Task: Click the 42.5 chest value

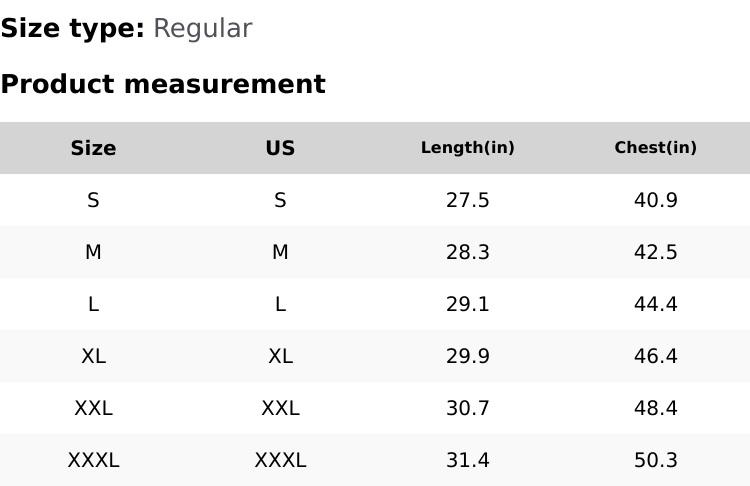Action: 655,252
